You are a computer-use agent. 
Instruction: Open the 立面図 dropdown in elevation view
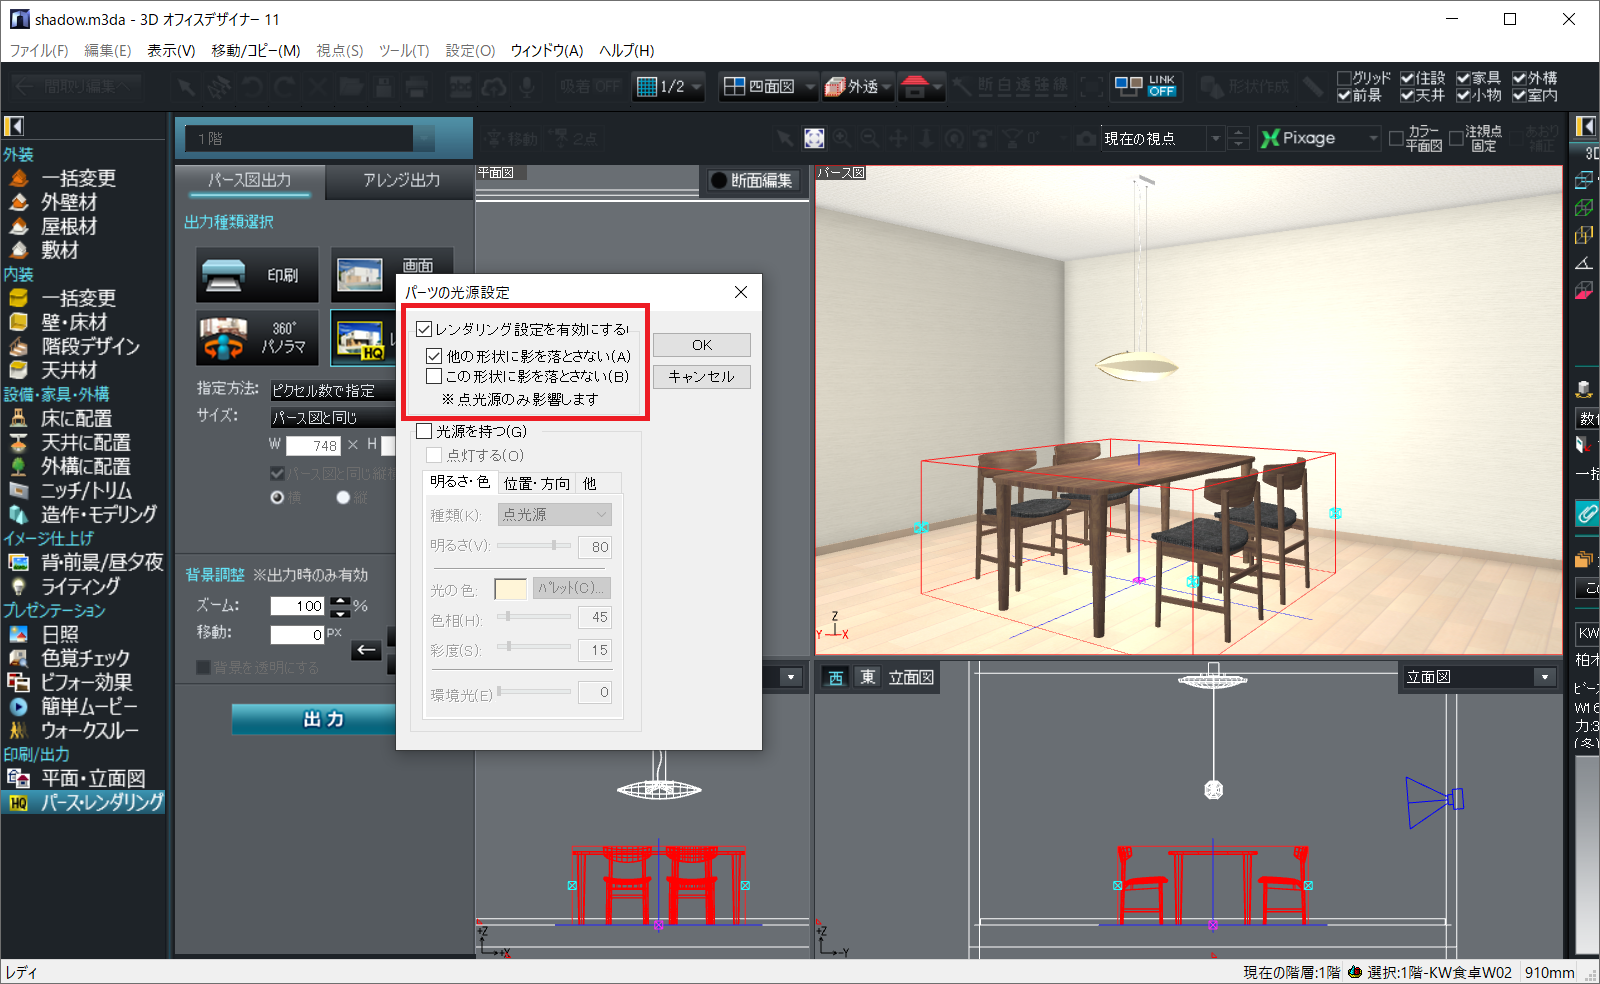[x=1545, y=677]
